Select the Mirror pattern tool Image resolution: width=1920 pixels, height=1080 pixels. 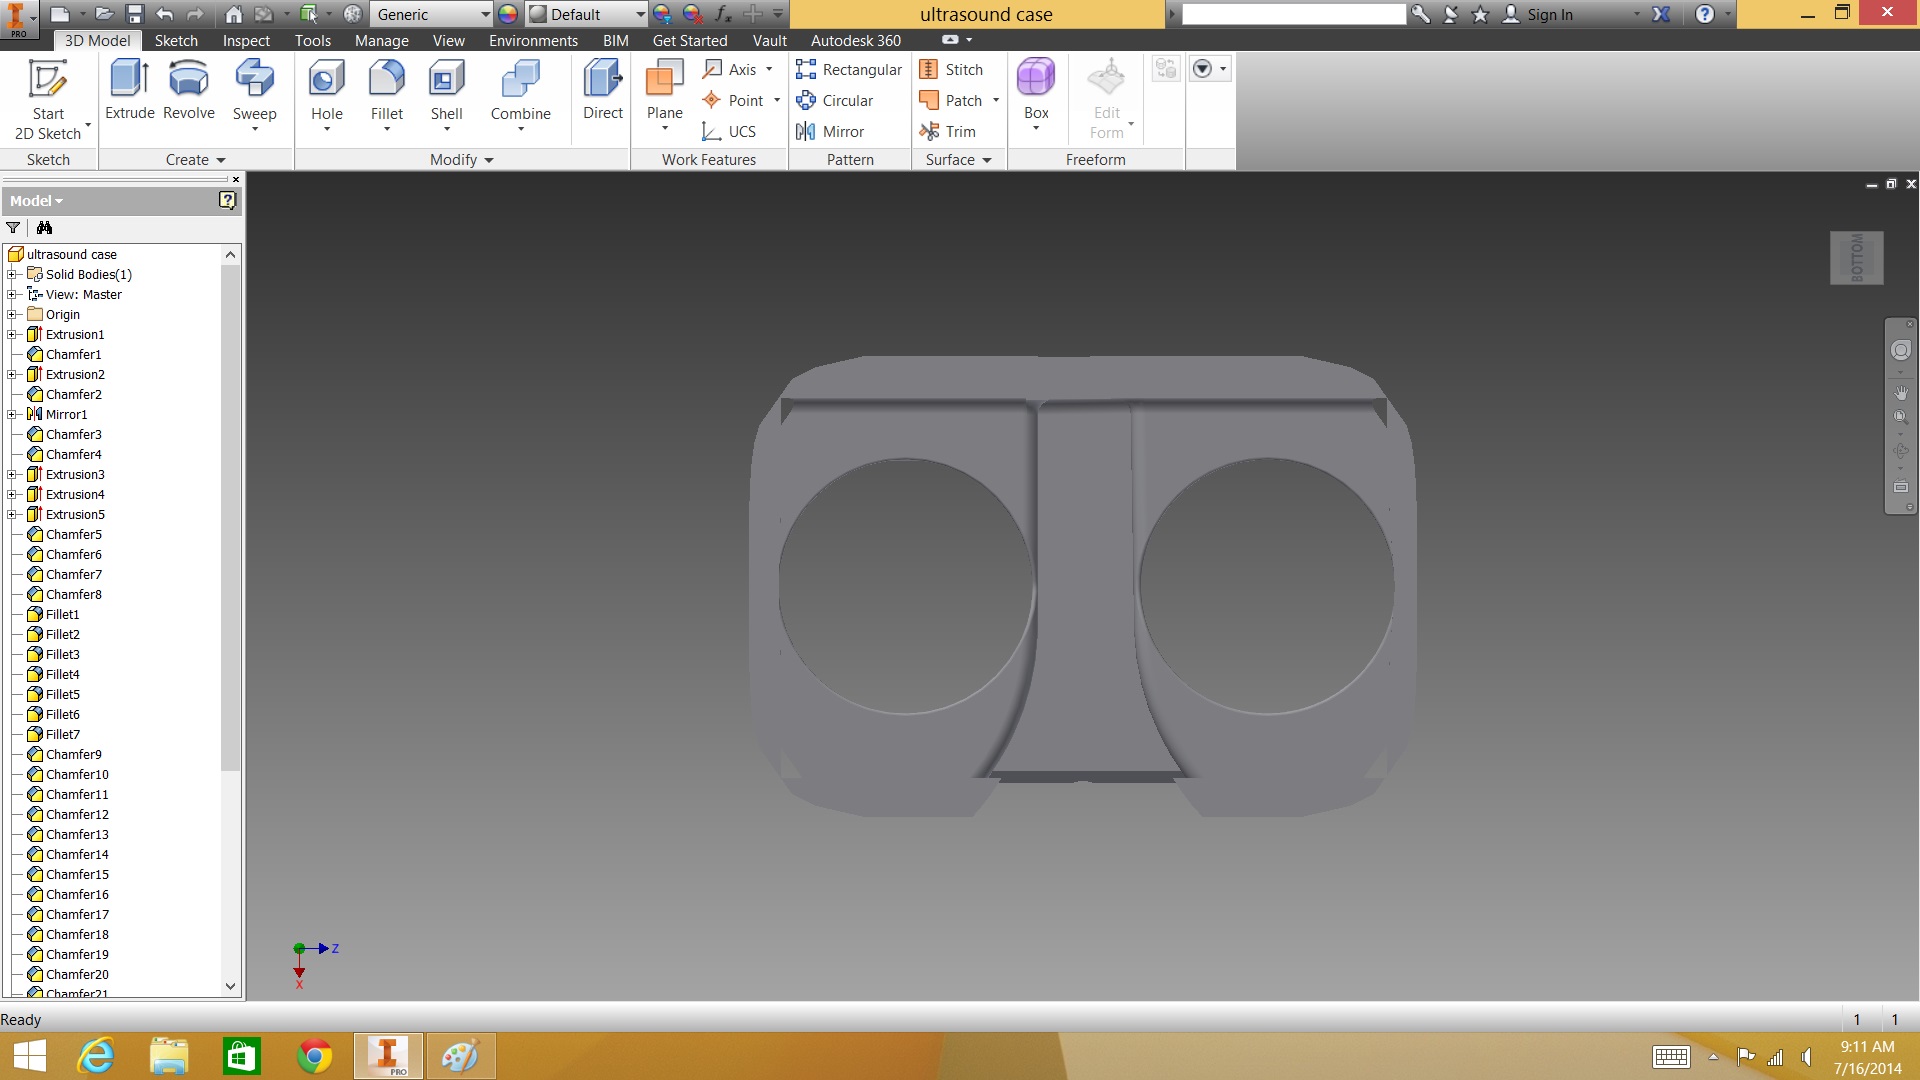(x=830, y=131)
